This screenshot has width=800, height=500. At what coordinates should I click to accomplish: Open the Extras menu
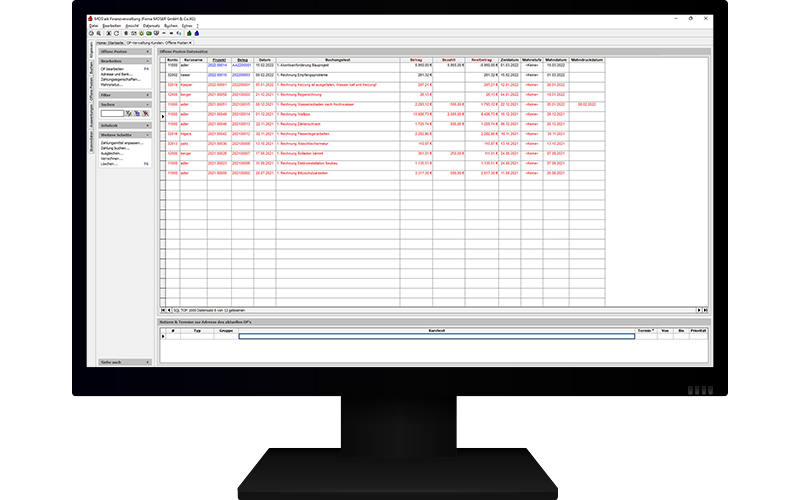point(187,26)
